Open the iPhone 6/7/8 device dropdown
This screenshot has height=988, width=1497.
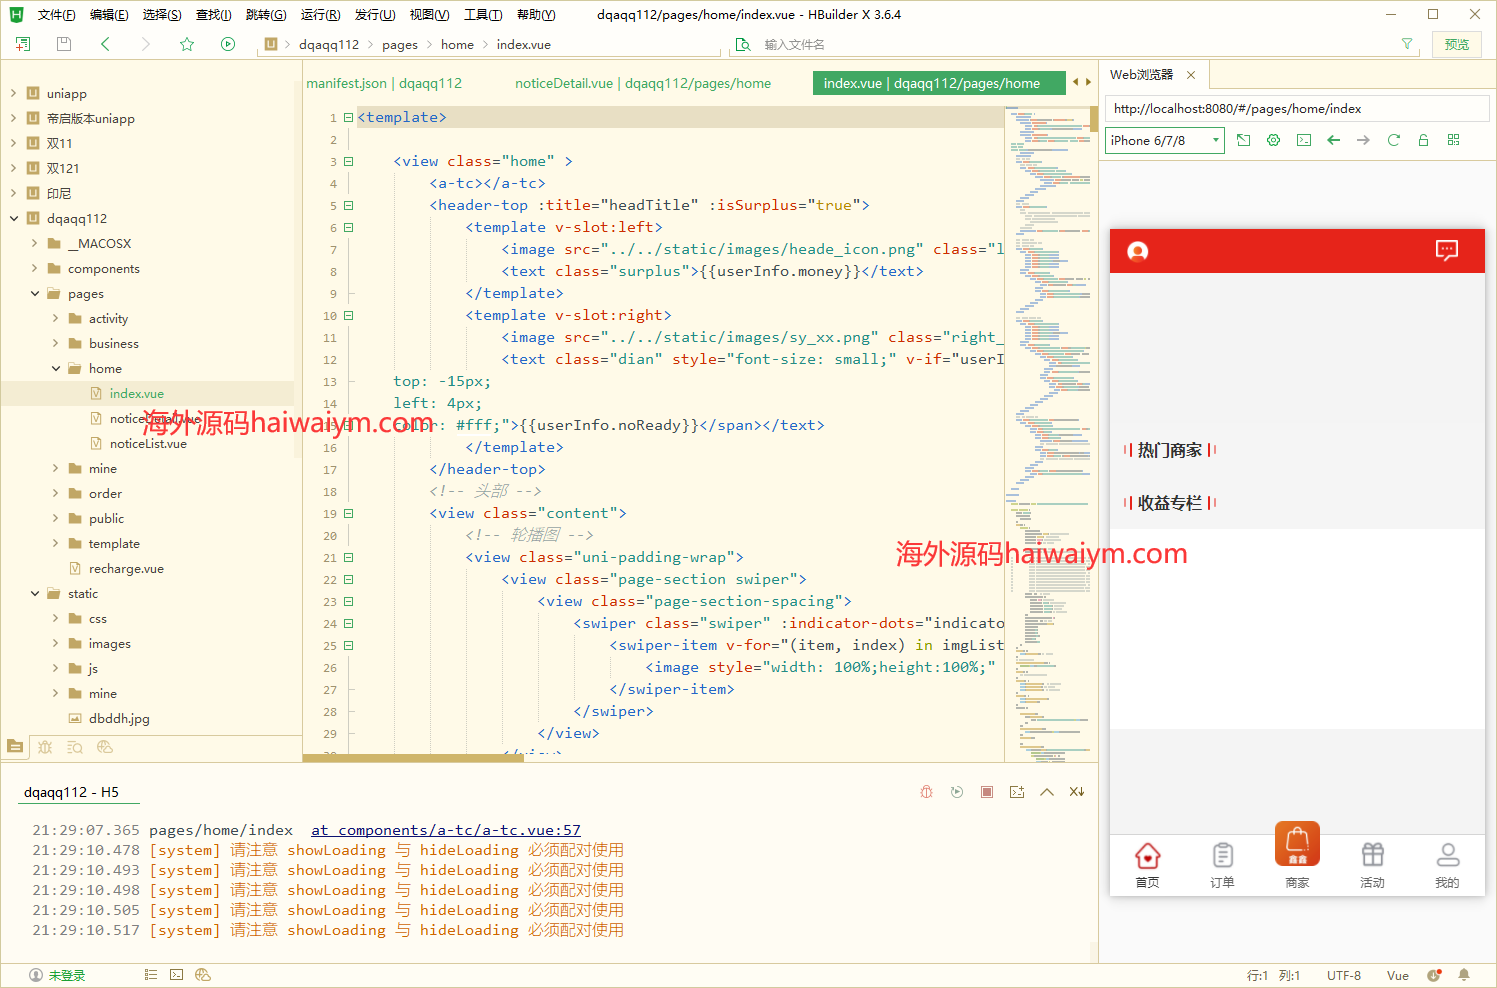1164,140
